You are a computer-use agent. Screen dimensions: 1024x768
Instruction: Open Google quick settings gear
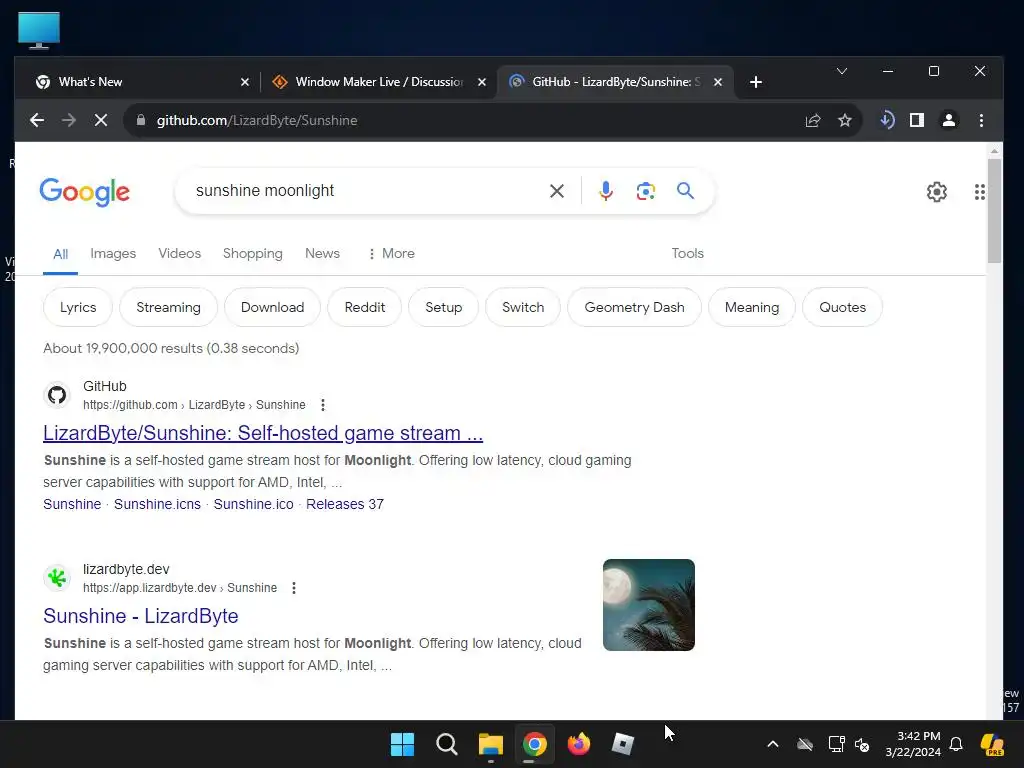click(936, 191)
